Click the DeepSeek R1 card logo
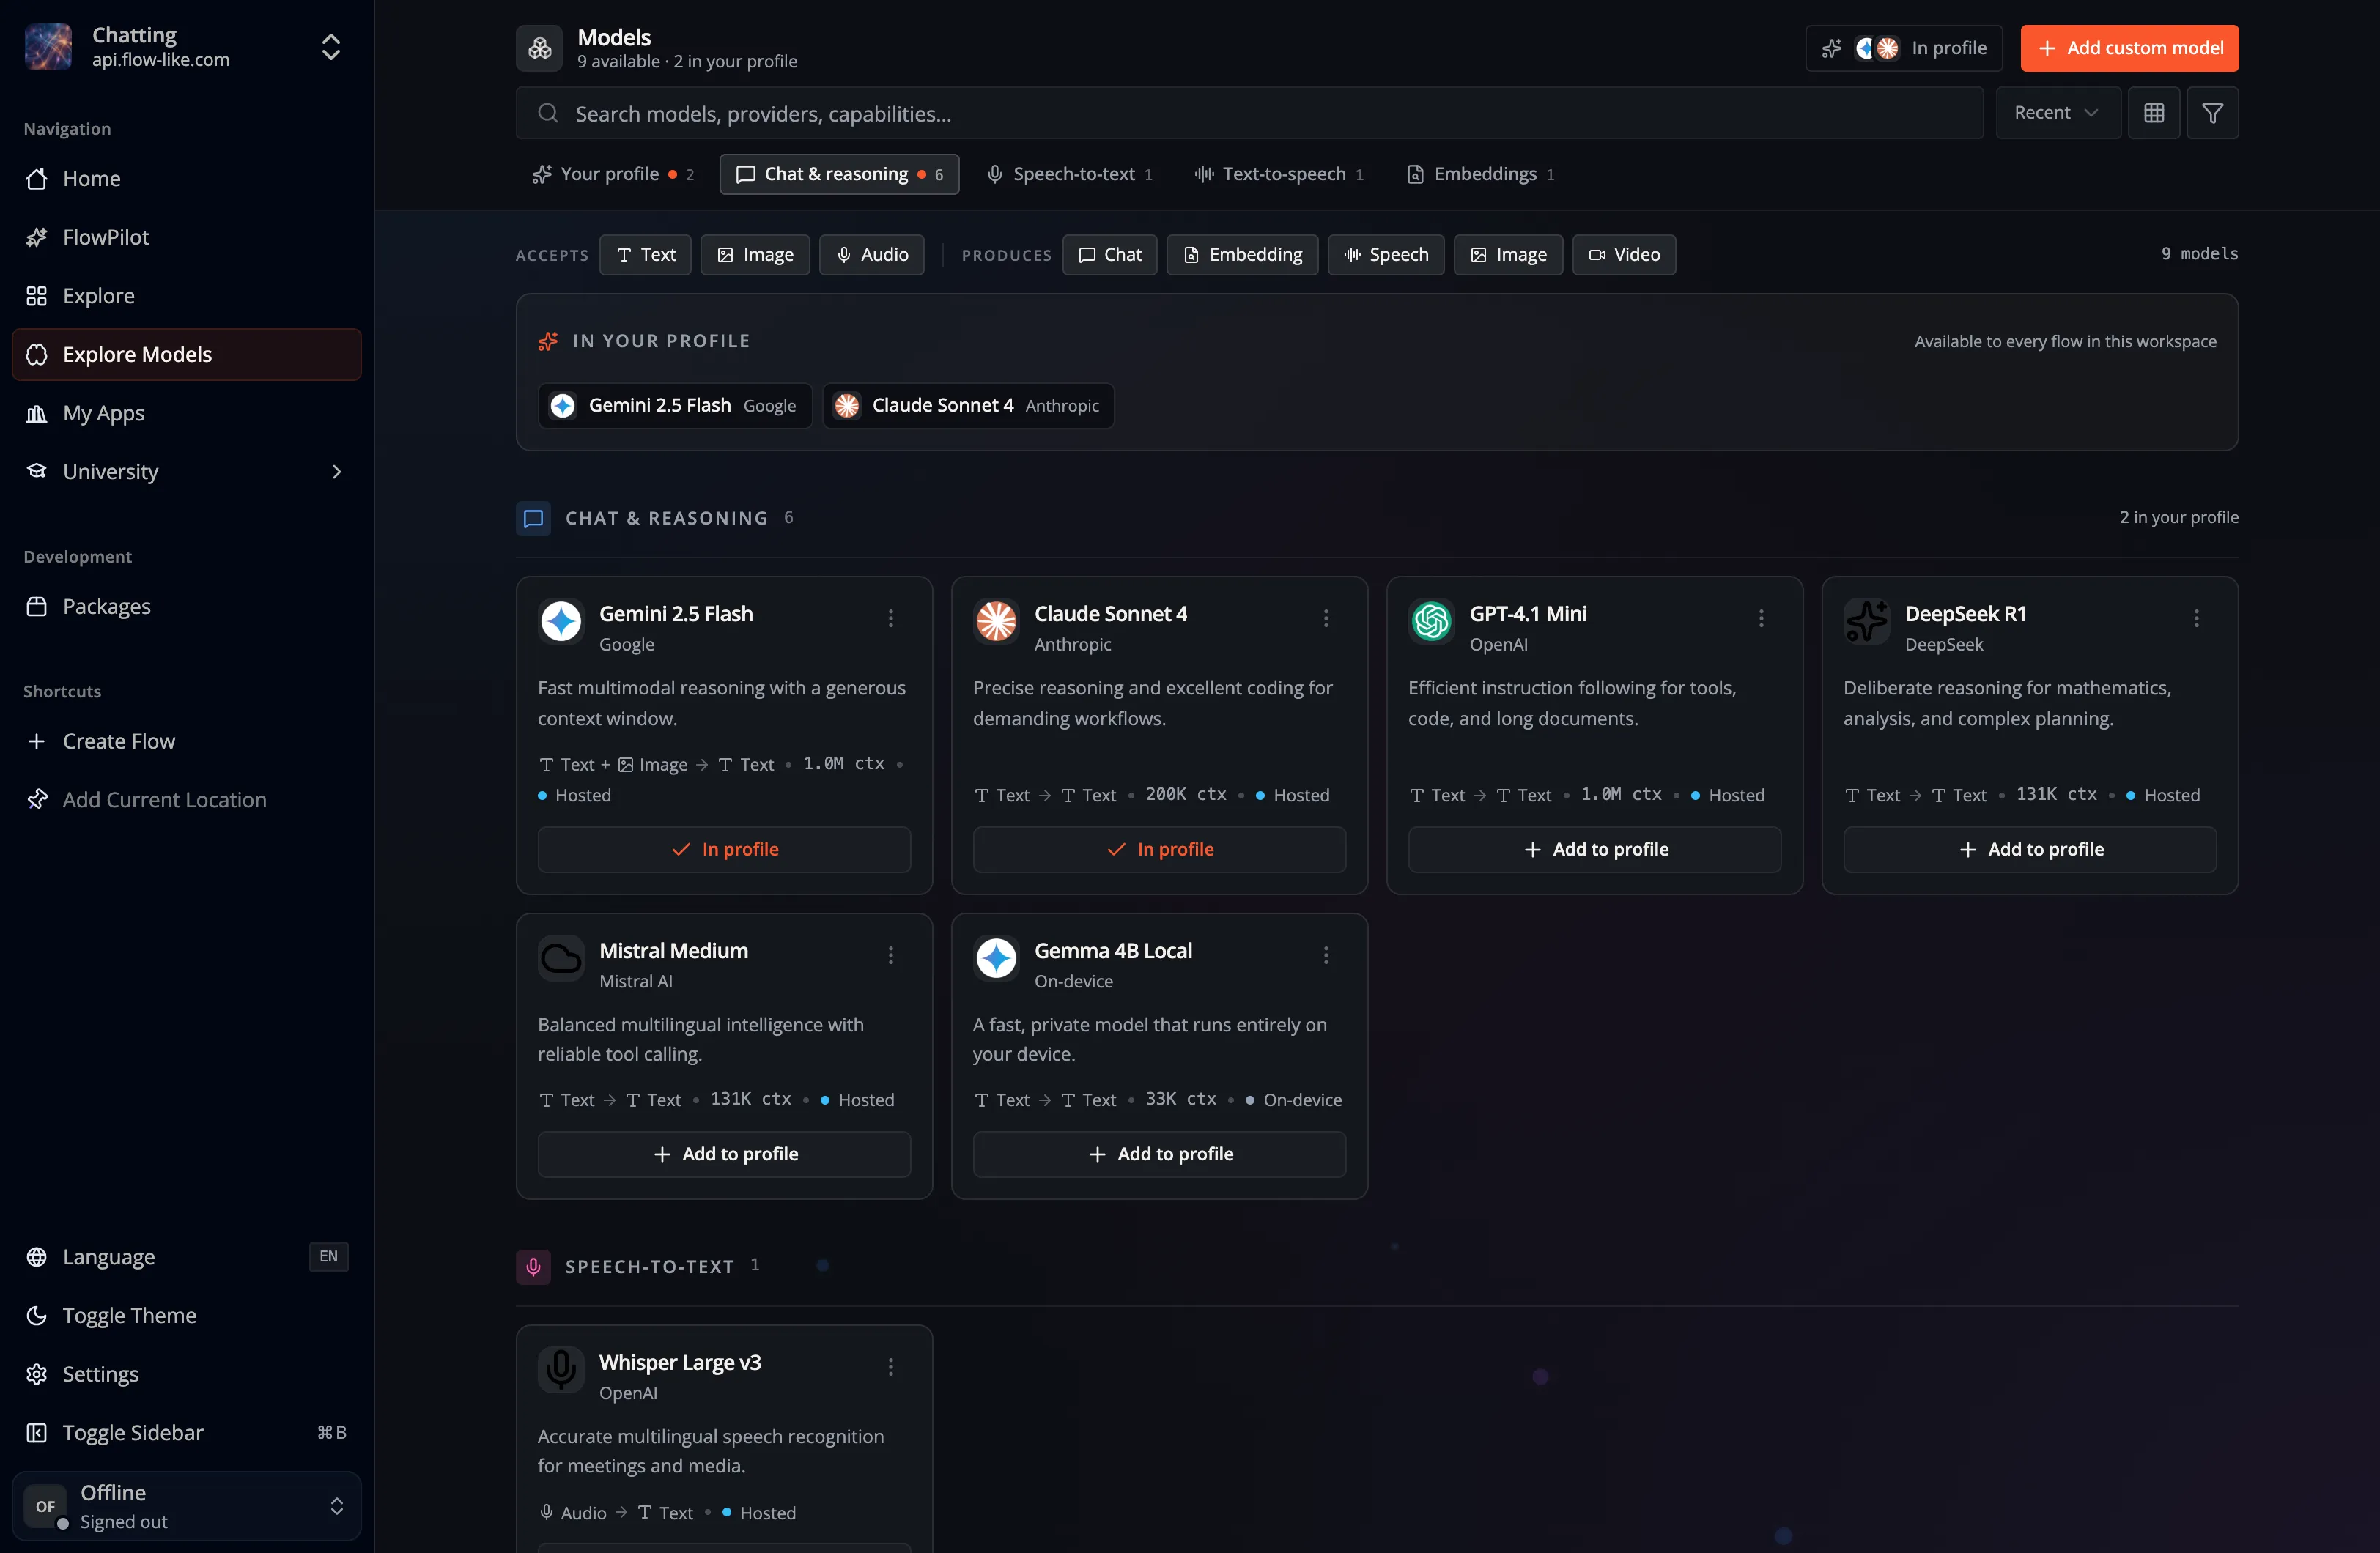Screen dimensions: 2380x1553 click(x=1866, y=621)
